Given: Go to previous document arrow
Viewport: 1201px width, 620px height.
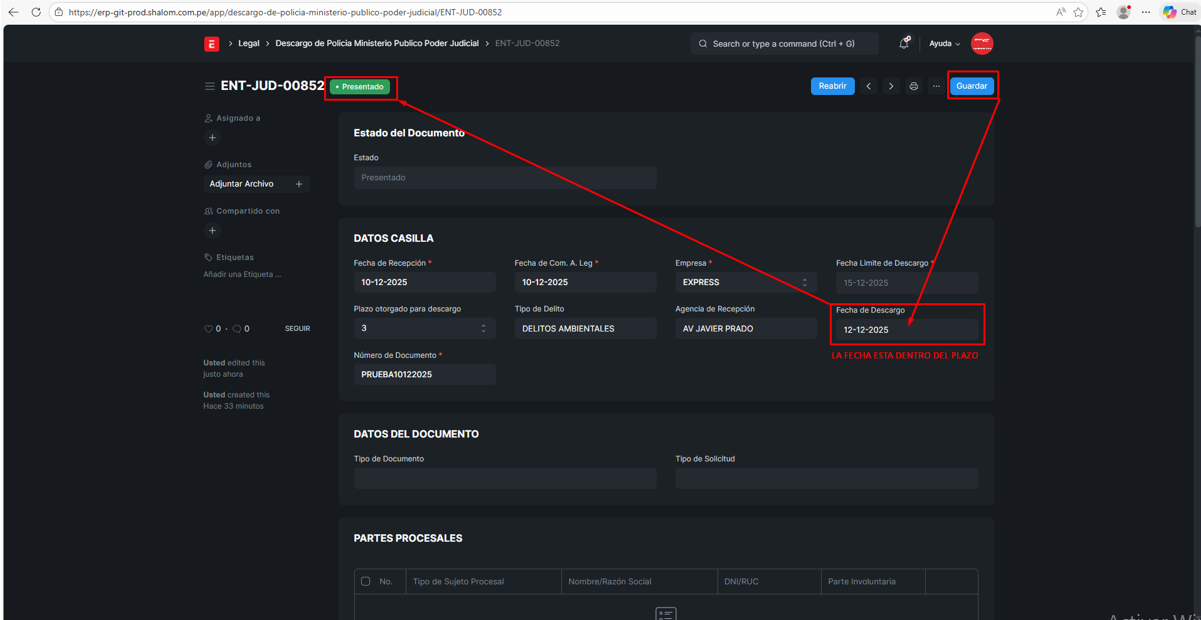Looking at the screenshot, I should pos(868,86).
